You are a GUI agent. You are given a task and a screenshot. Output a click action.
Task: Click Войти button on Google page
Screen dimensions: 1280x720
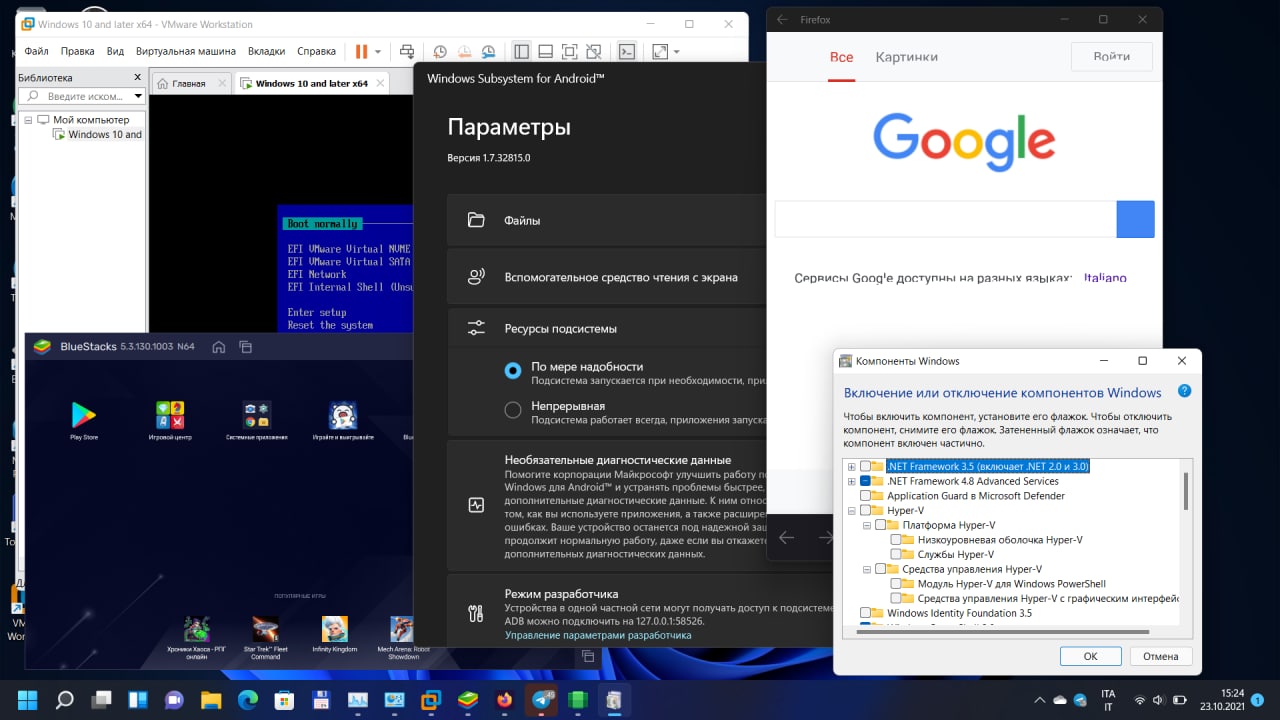[x=1111, y=57]
